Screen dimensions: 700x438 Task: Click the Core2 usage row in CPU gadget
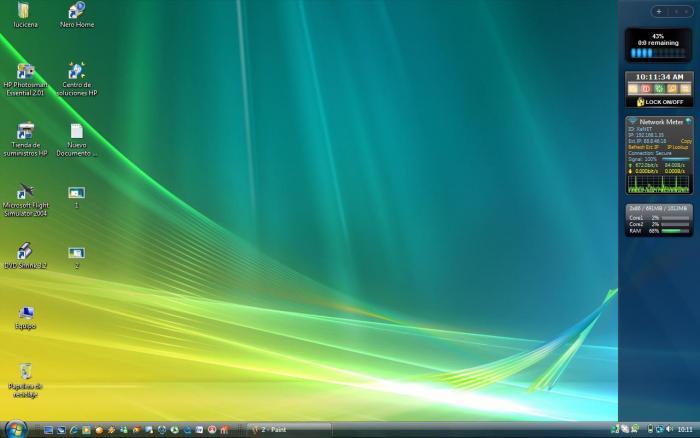coord(659,224)
